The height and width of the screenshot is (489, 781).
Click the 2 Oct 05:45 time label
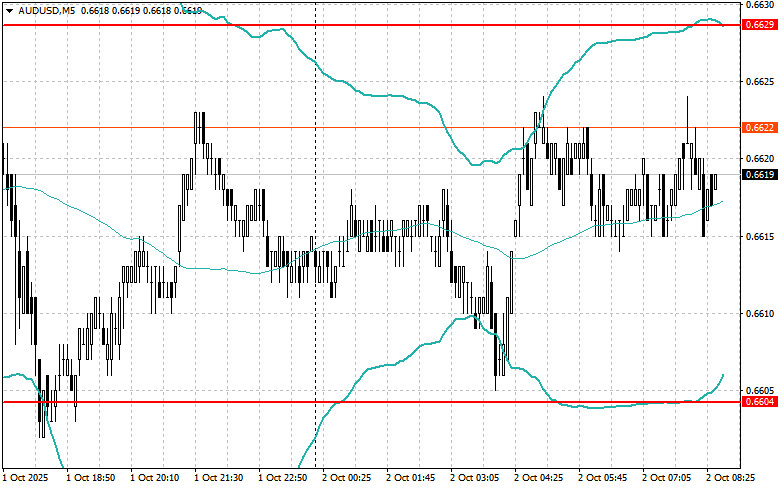point(603,478)
